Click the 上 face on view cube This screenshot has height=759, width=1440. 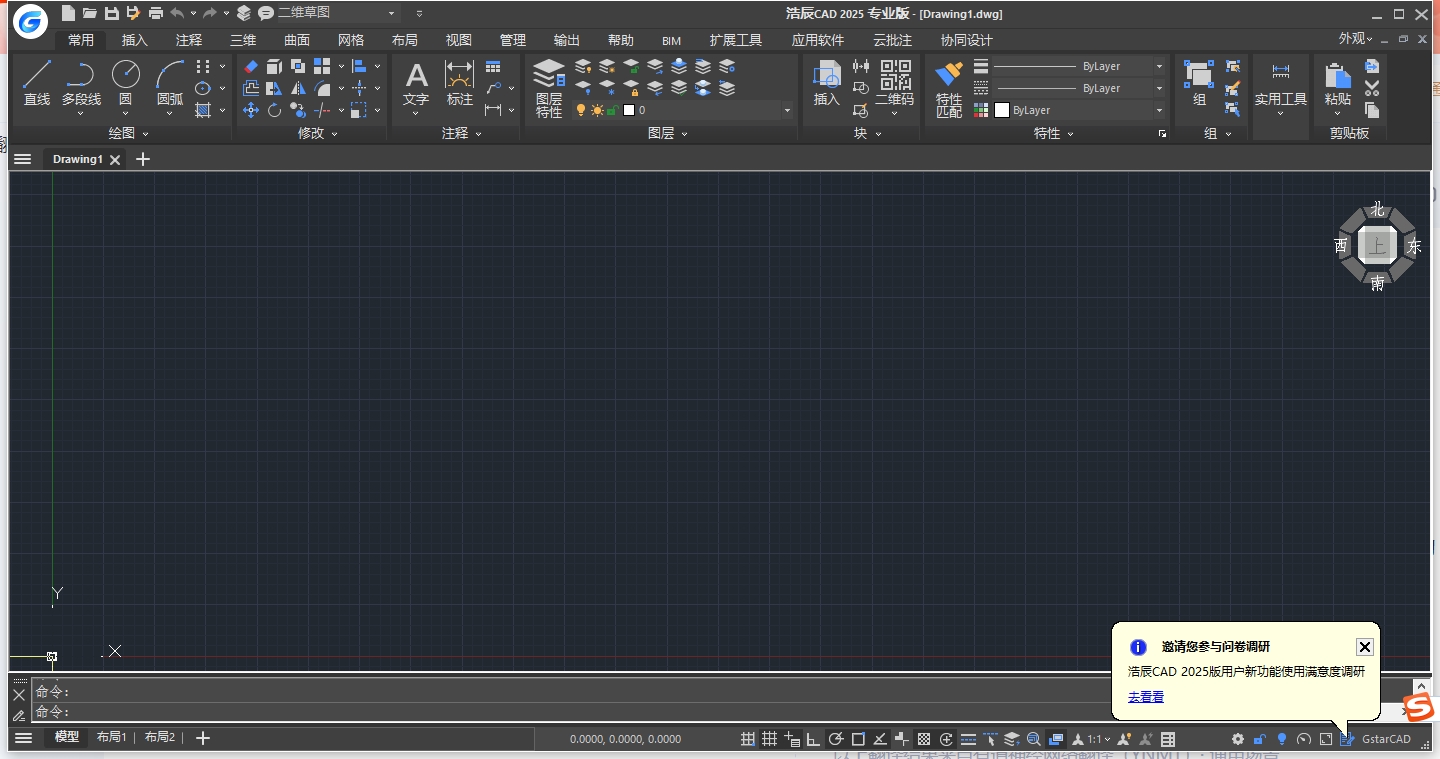point(1378,245)
